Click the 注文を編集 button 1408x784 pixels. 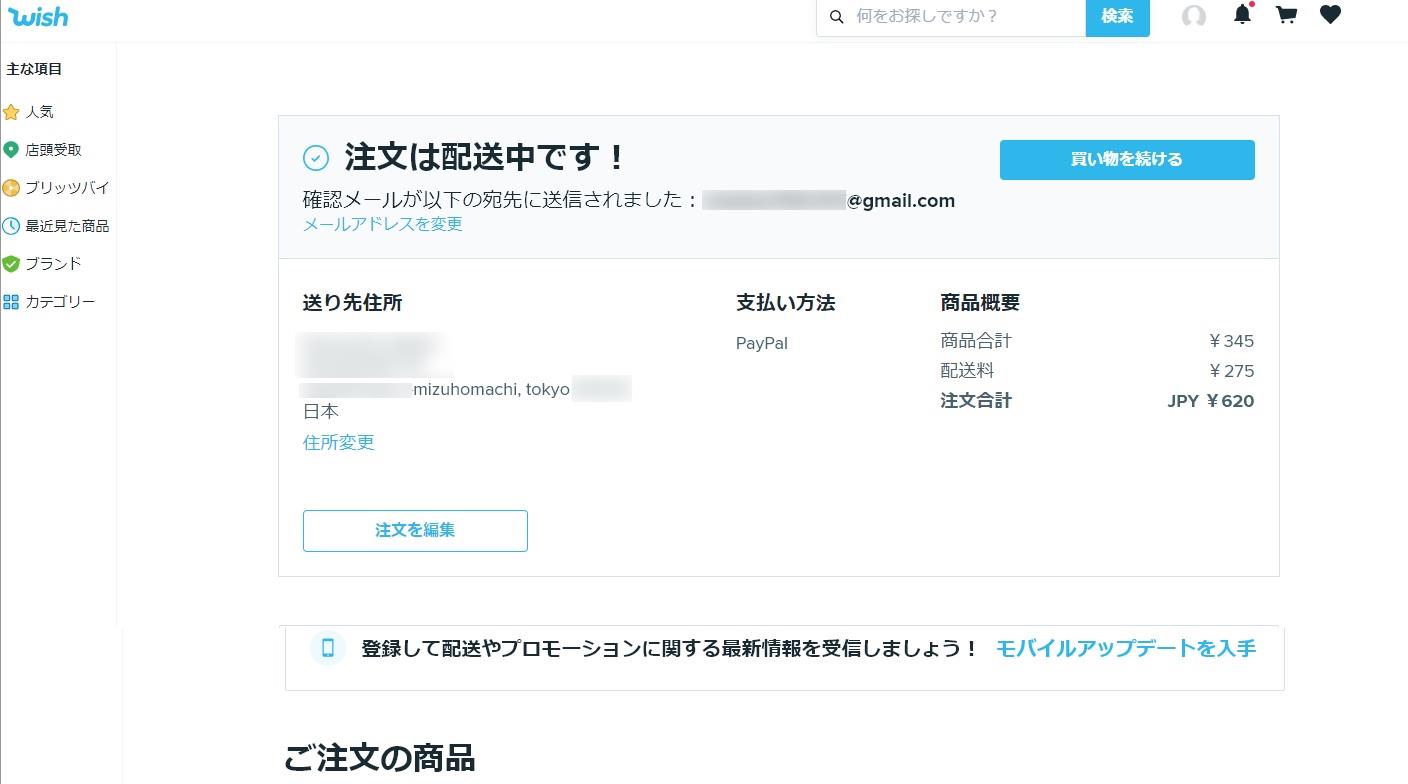(x=415, y=531)
